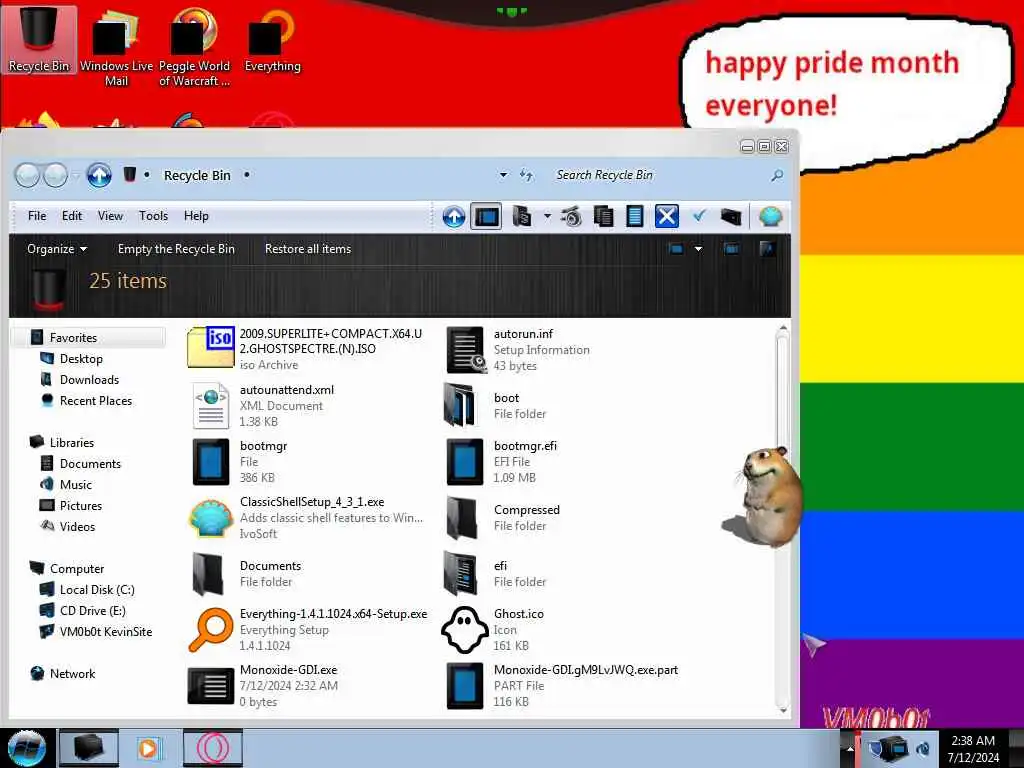
Task: Select CD Drive (E:) in navigation pane
Action: click(92, 611)
